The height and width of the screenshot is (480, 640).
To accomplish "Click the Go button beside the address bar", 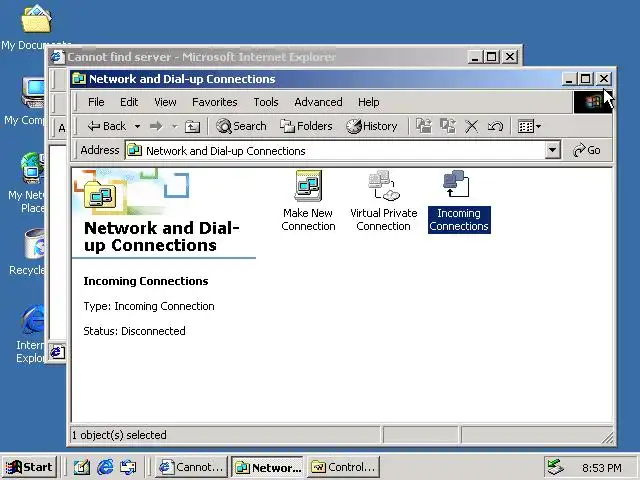I will click(587, 150).
